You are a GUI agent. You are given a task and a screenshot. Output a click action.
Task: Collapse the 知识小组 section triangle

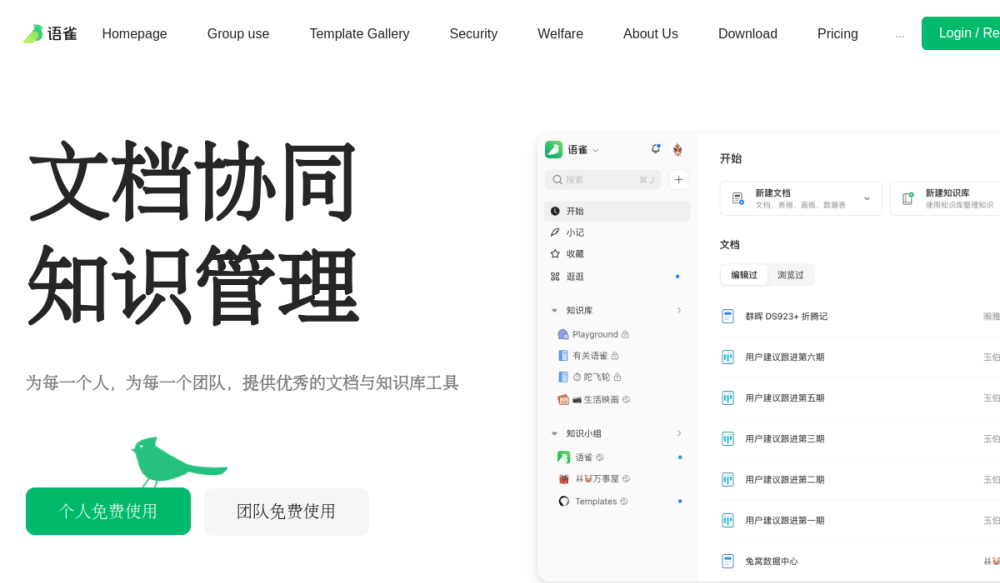[554, 434]
